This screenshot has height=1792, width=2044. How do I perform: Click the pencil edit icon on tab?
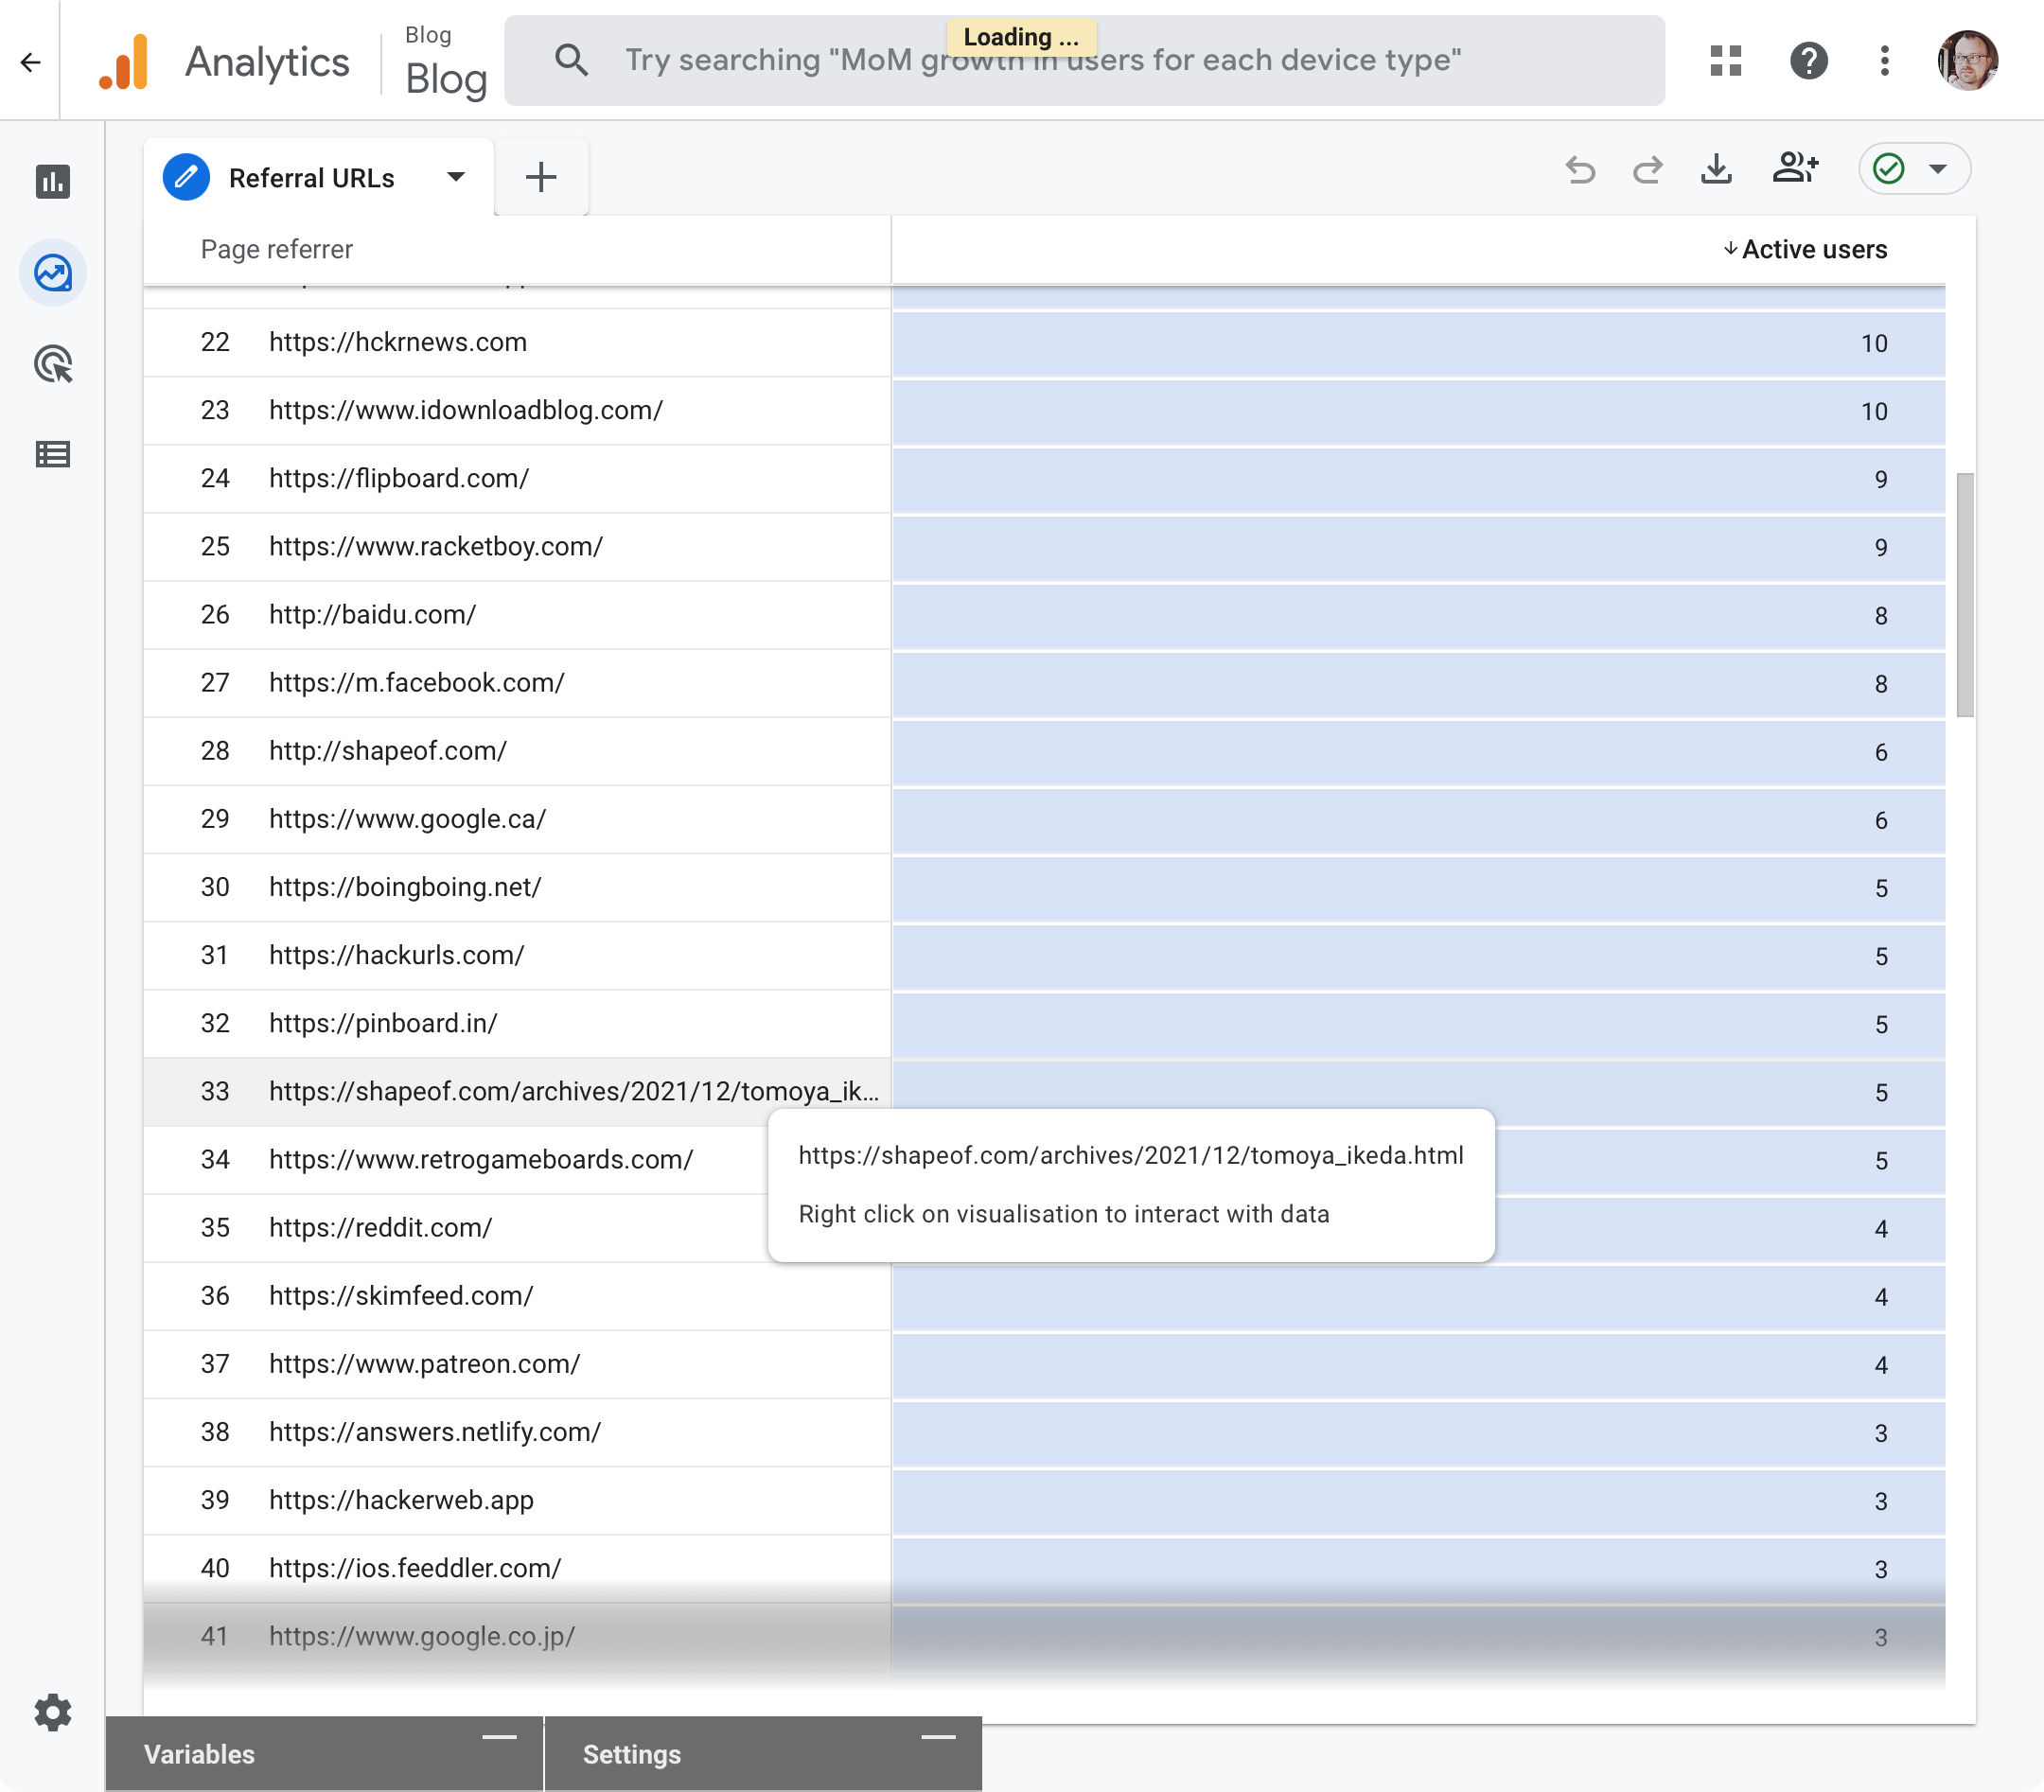[186, 177]
